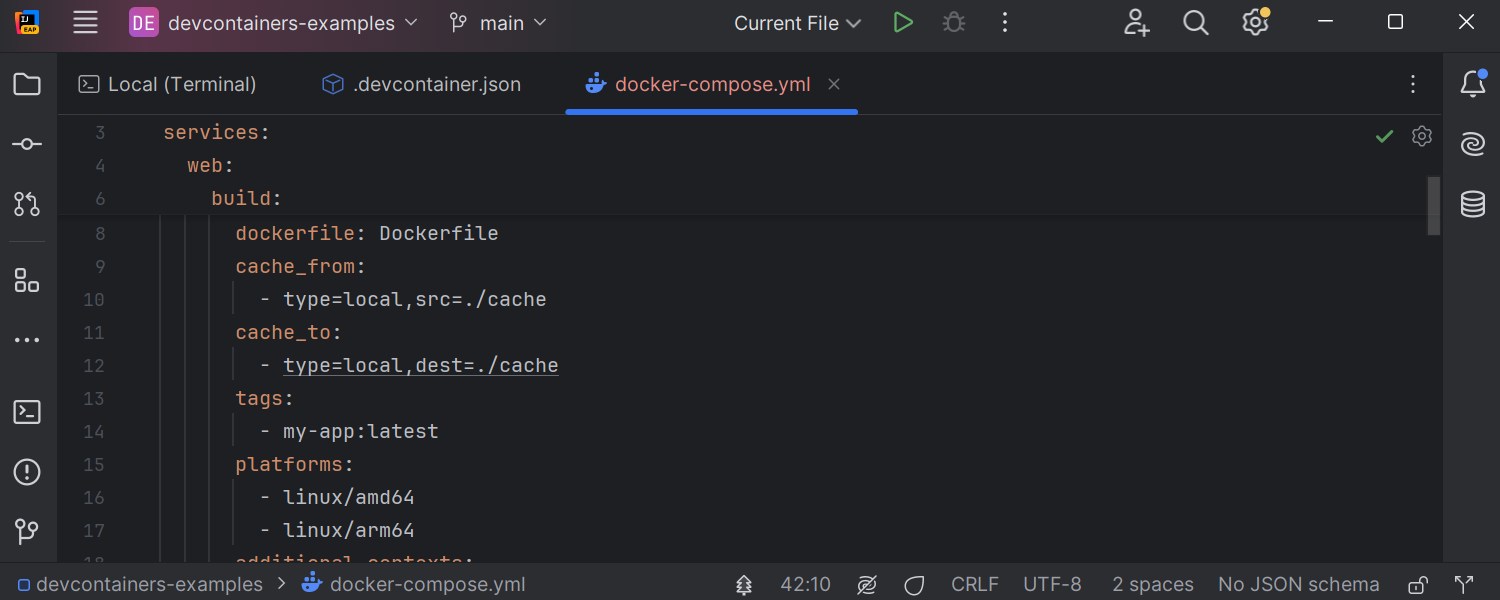Open the AI Assistant panel
Viewport: 1500px width, 600px height.
[1472, 143]
